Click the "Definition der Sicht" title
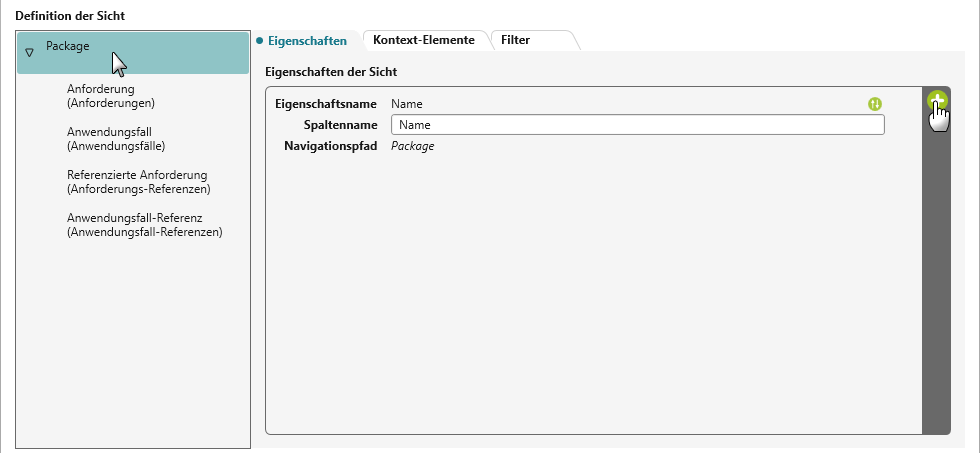Screen dimensions: 980x453 [x=71, y=16]
